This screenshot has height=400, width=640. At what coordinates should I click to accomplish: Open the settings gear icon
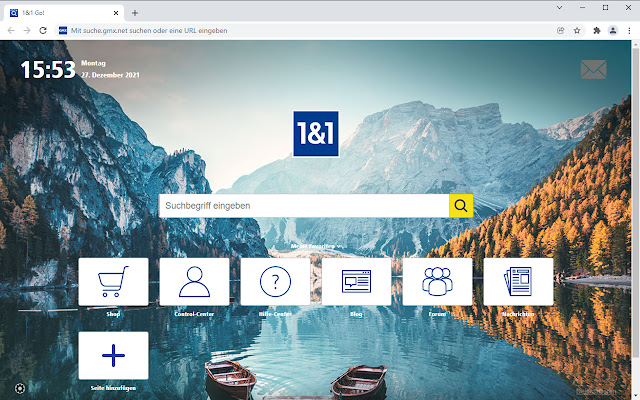(20, 388)
